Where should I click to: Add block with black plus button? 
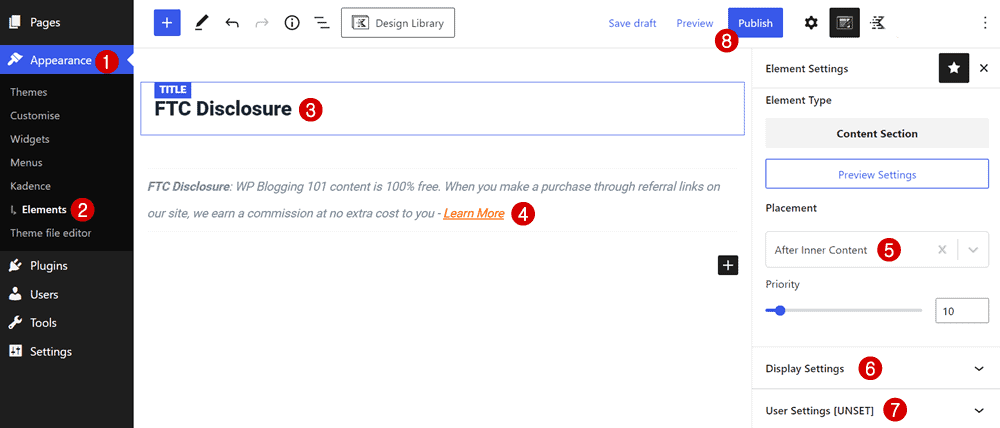coord(728,265)
